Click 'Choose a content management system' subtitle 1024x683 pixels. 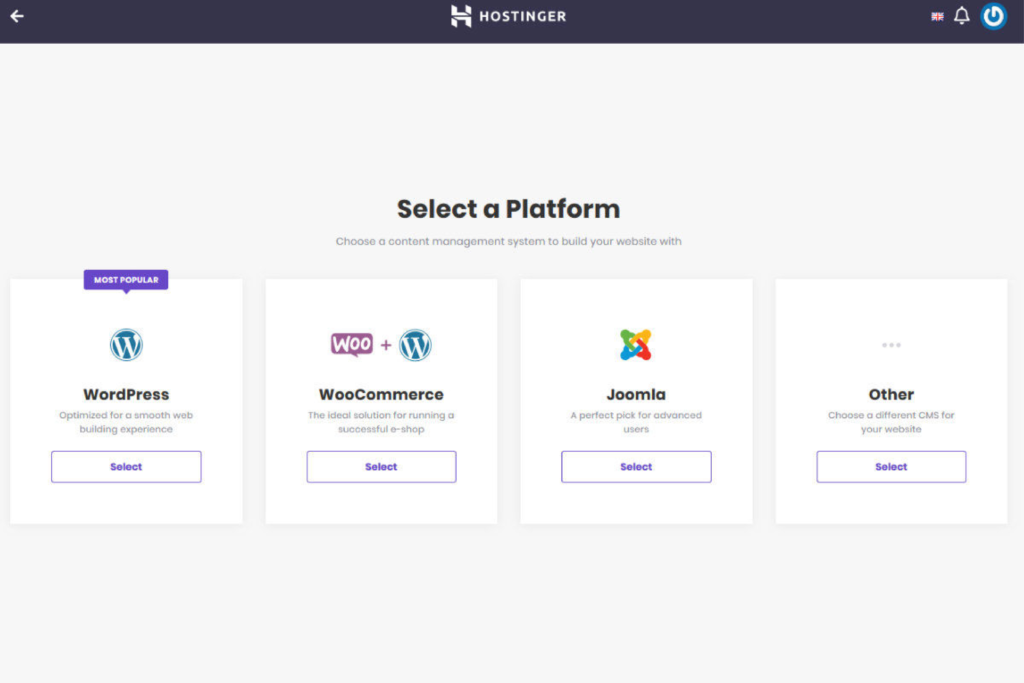509,242
